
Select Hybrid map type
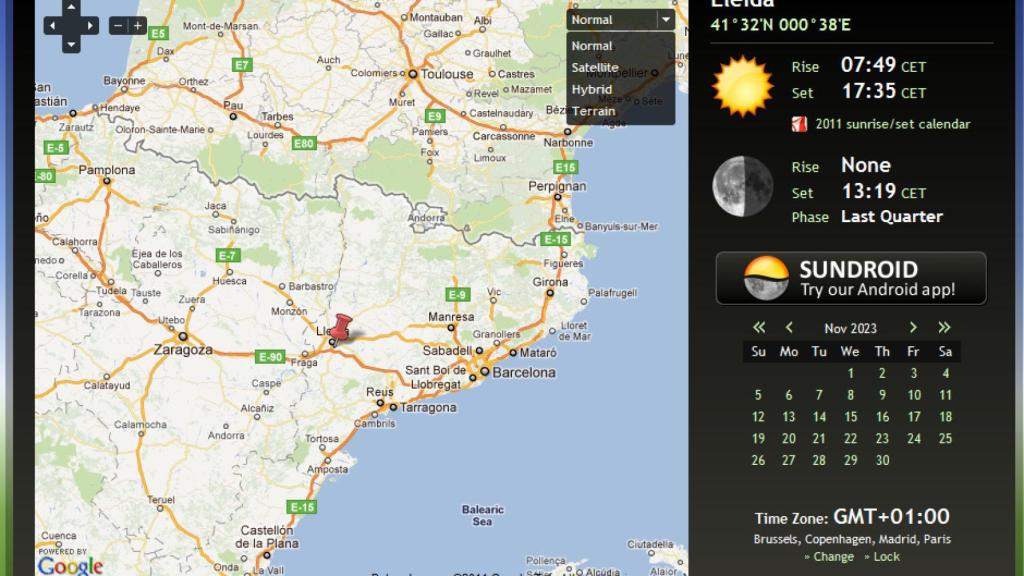[591, 90]
